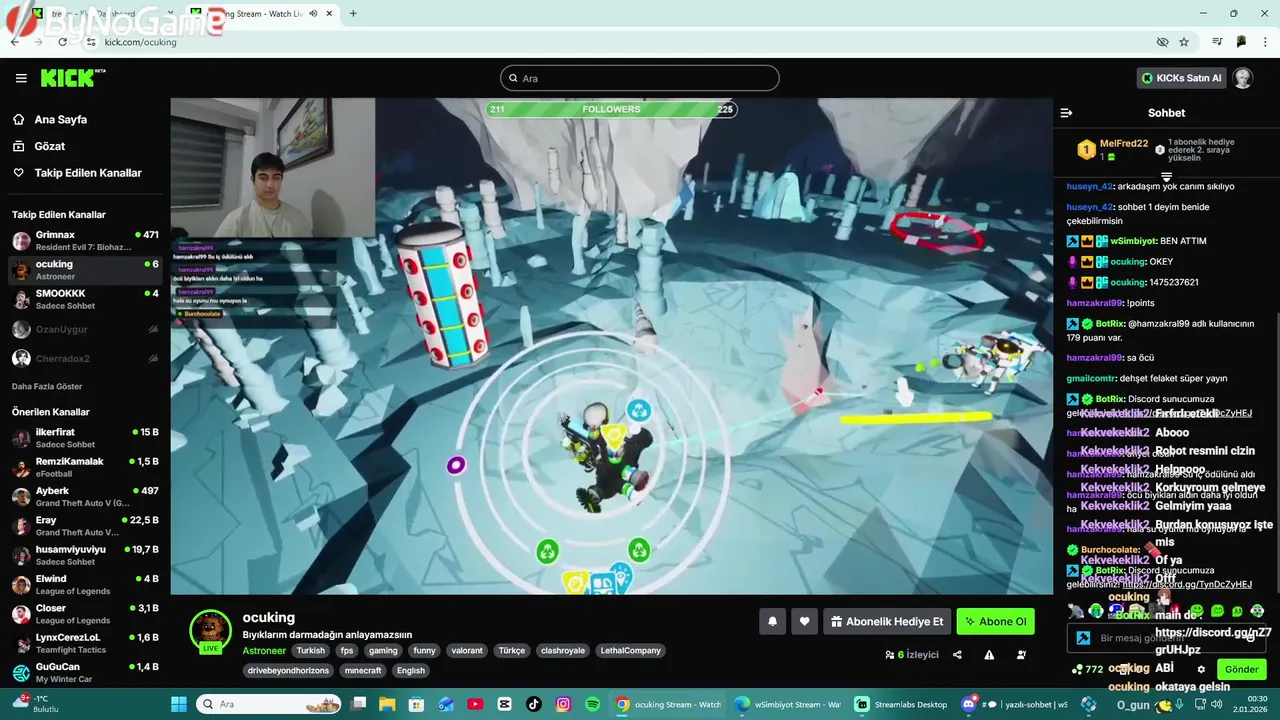
Task: Open chat settings gear icon
Action: [1201, 669]
